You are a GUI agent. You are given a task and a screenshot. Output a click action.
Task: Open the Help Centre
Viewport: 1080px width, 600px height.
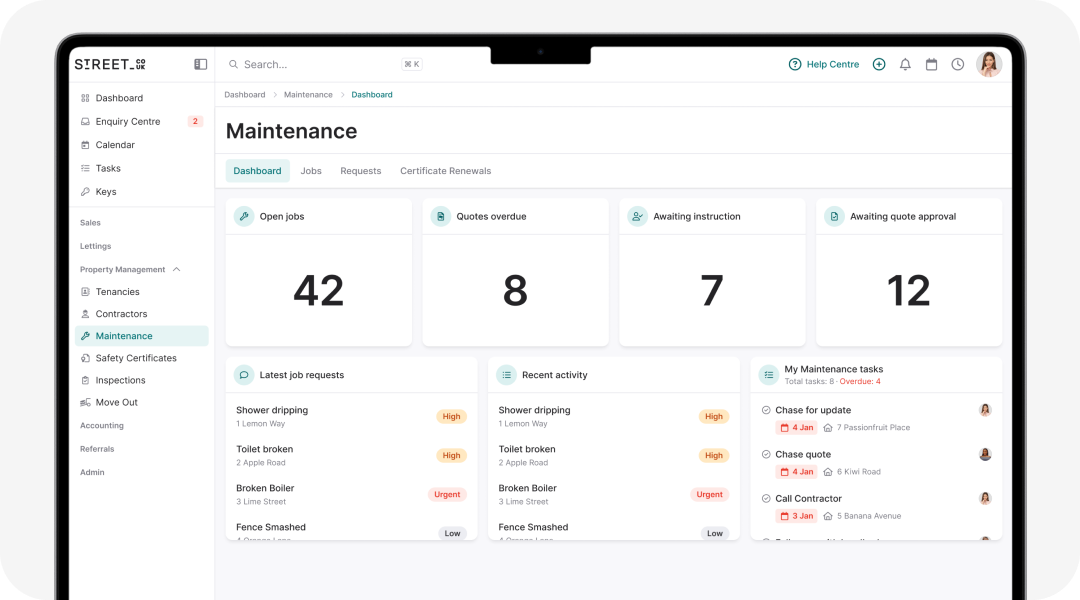coord(824,63)
